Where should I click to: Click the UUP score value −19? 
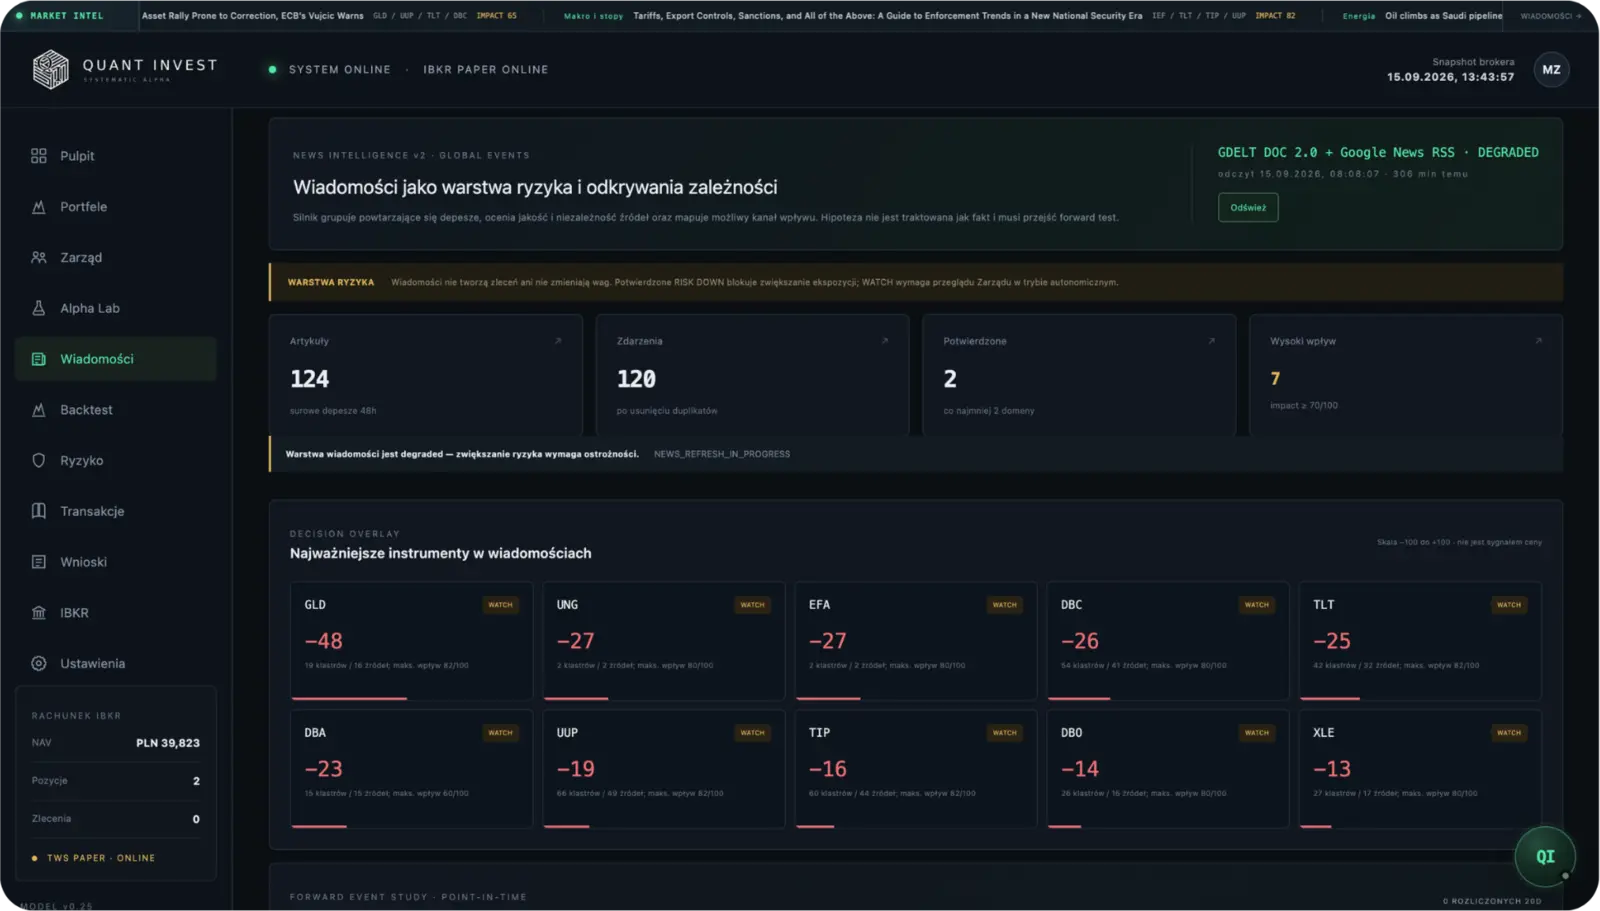click(576, 769)
